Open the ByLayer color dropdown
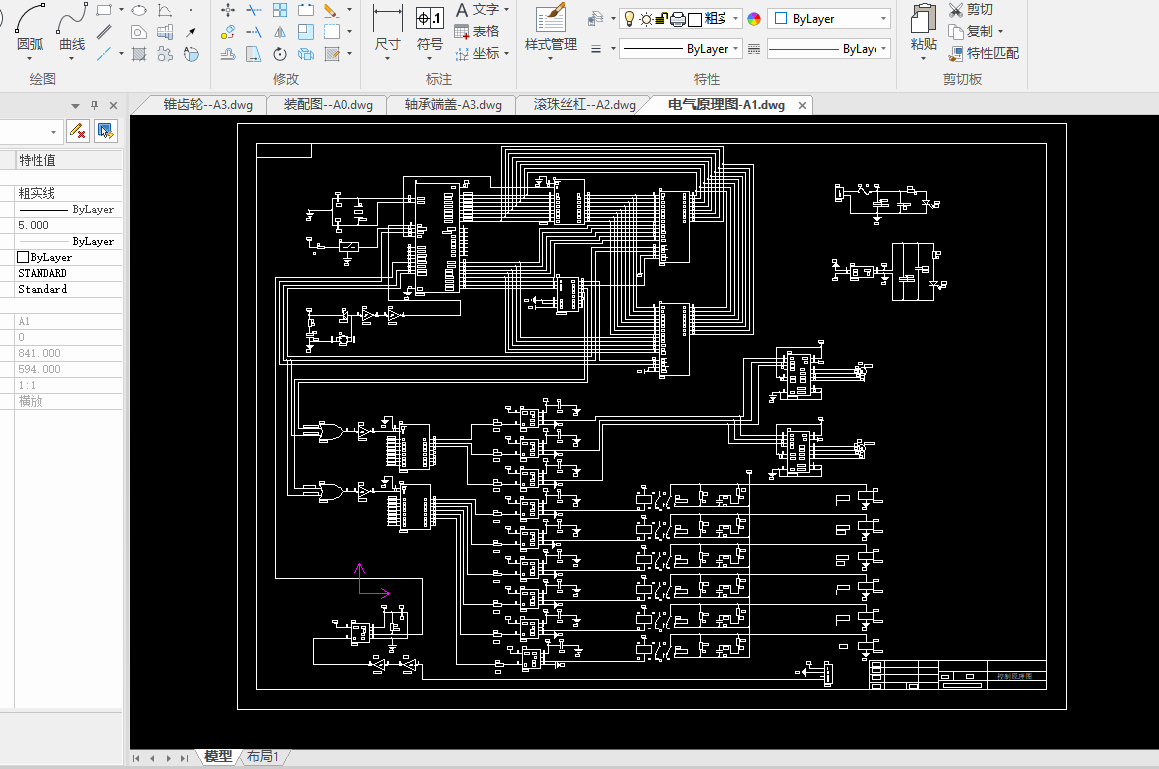The image size is (1159, 769). click(829, 18)
